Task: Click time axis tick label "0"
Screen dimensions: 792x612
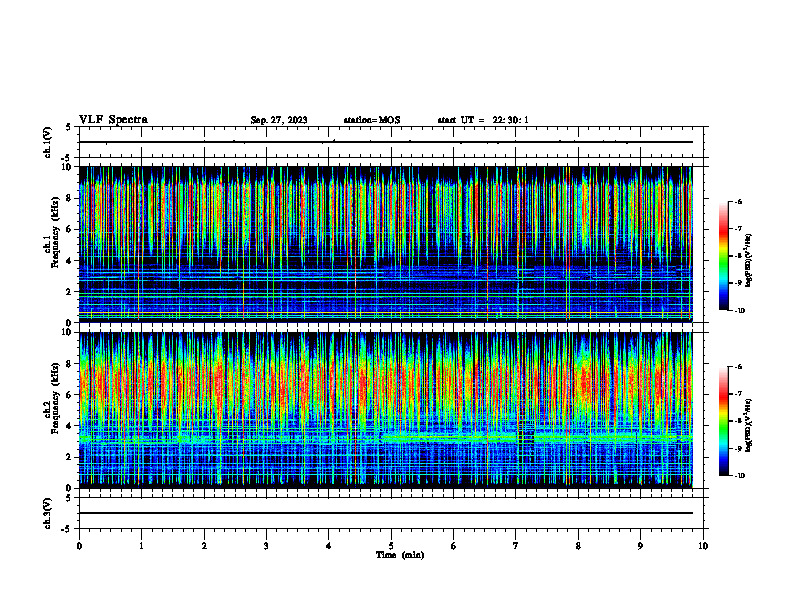Action: click(x=79, y=546)
